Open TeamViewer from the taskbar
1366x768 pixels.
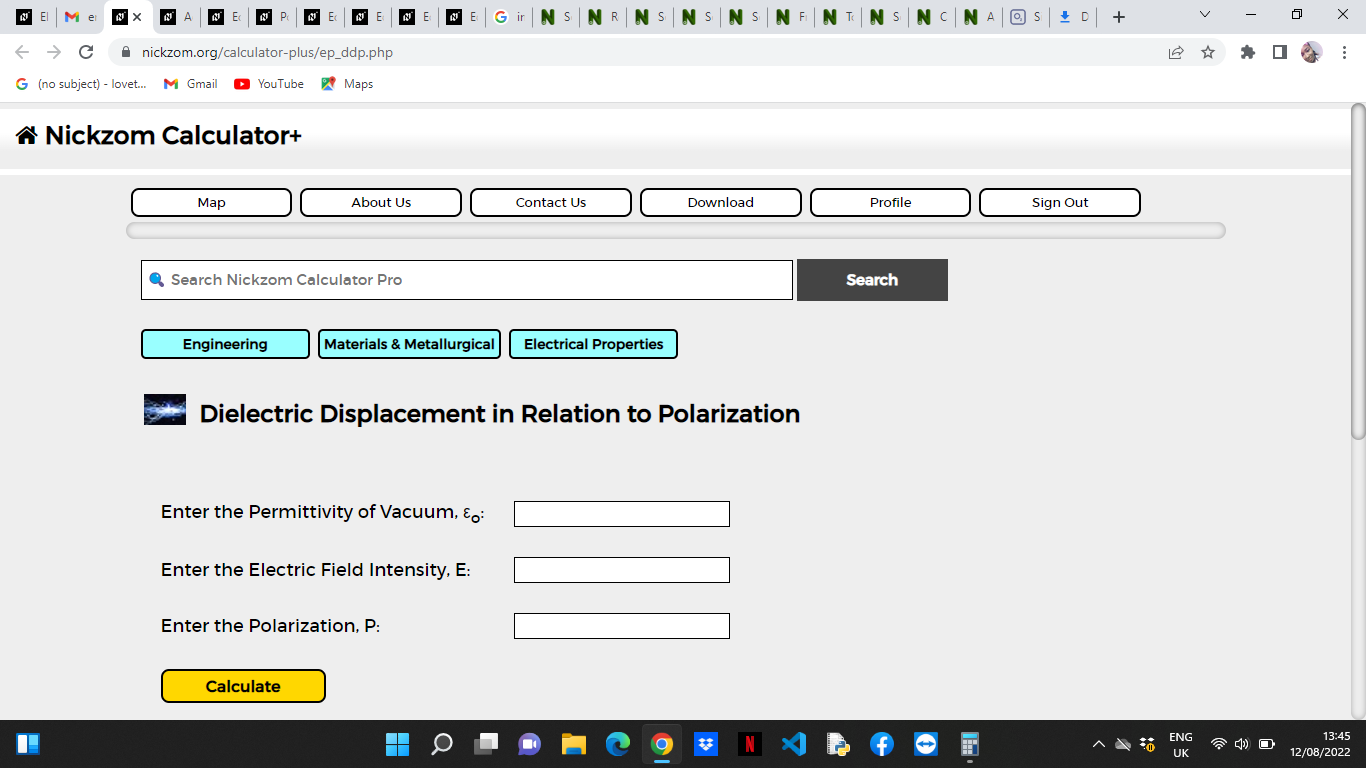click(x=925, y=744)
